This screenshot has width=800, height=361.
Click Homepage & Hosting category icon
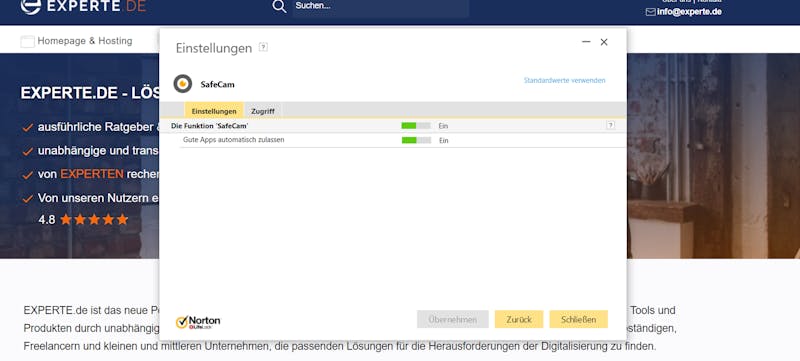[x=28, y=42]
